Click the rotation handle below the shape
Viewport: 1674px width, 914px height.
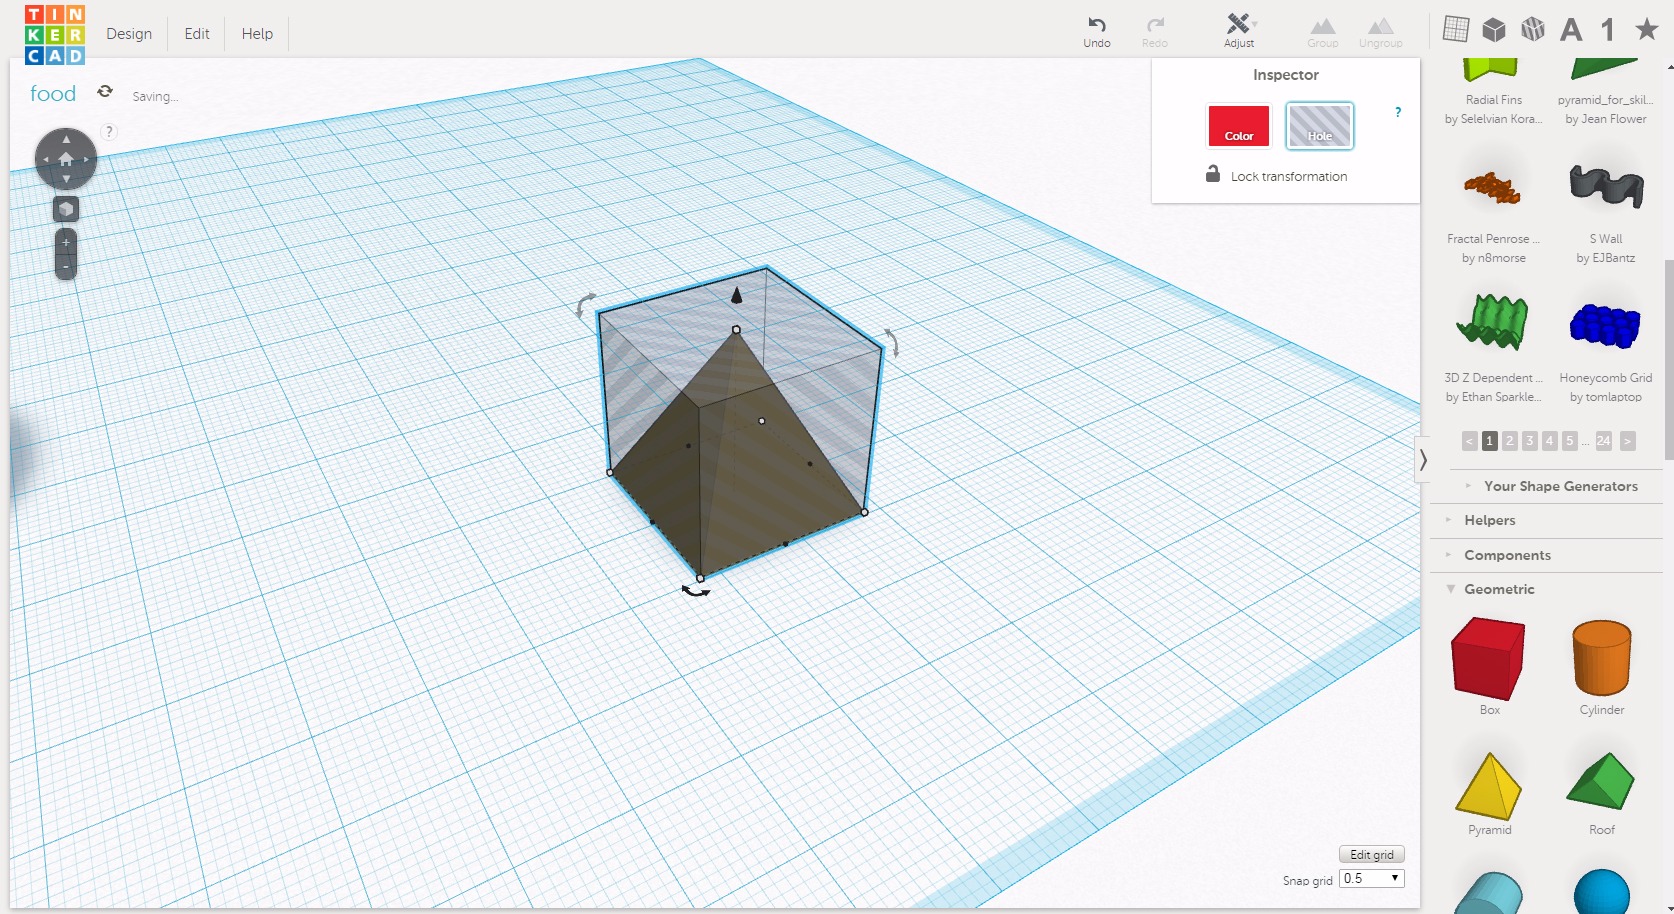coord(696,591)
